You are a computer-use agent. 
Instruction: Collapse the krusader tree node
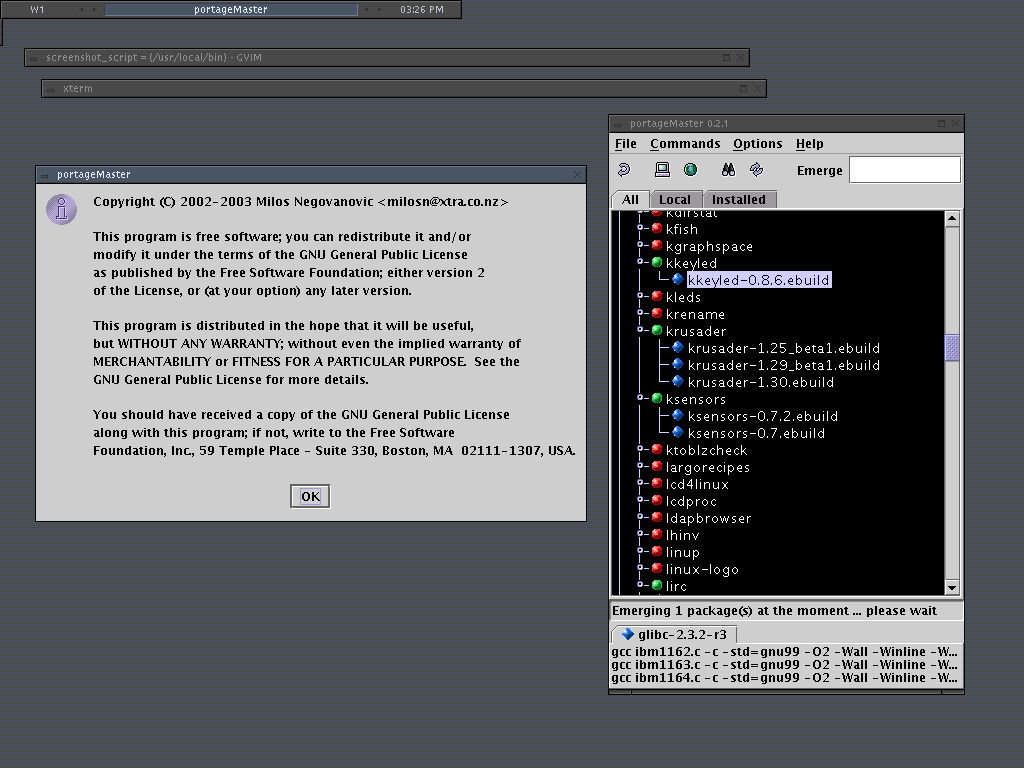pos(640,330)
